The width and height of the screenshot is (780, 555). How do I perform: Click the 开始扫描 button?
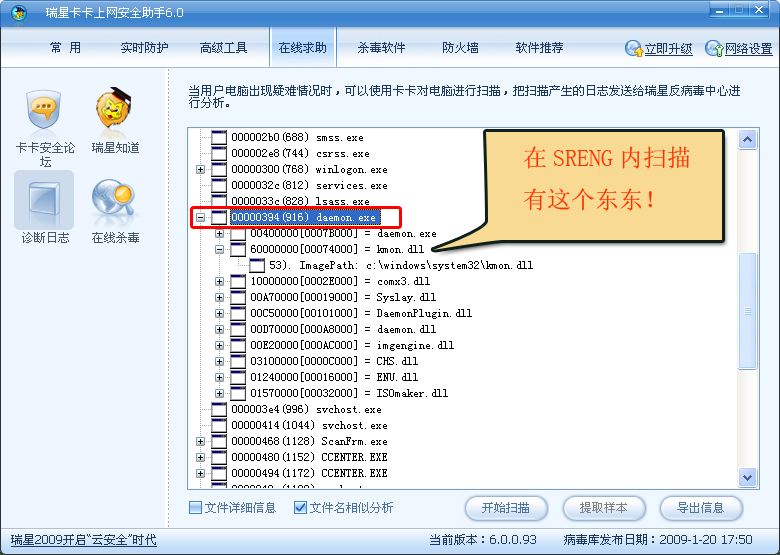click(506, 508)
